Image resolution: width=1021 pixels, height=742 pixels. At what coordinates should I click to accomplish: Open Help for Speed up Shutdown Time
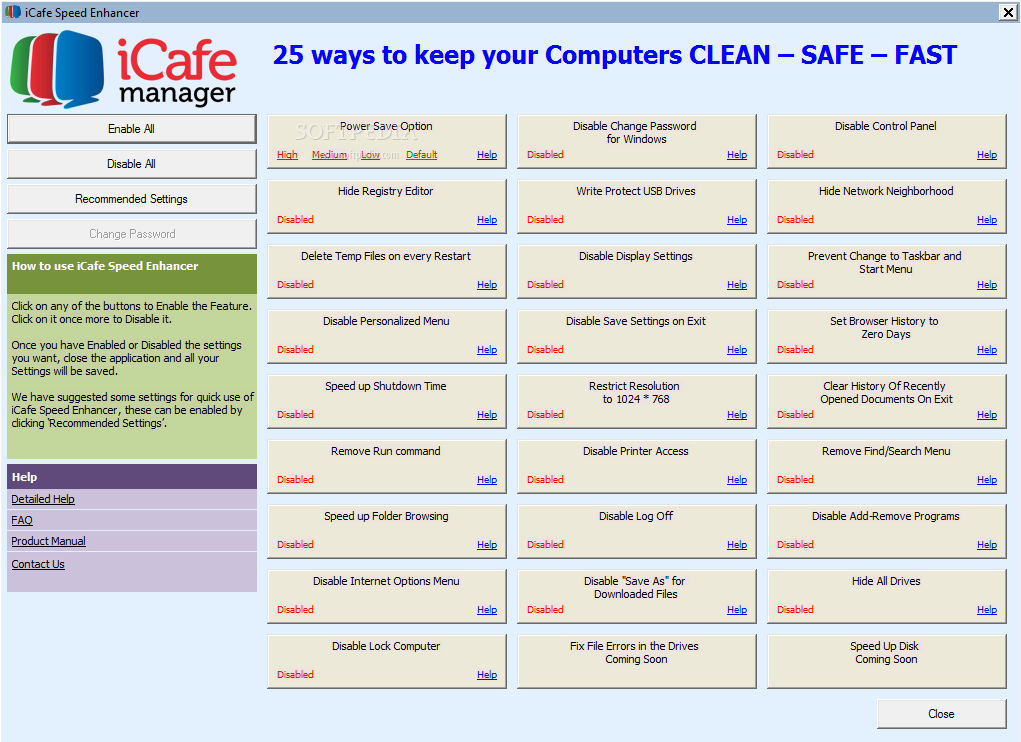coord(487,415)
